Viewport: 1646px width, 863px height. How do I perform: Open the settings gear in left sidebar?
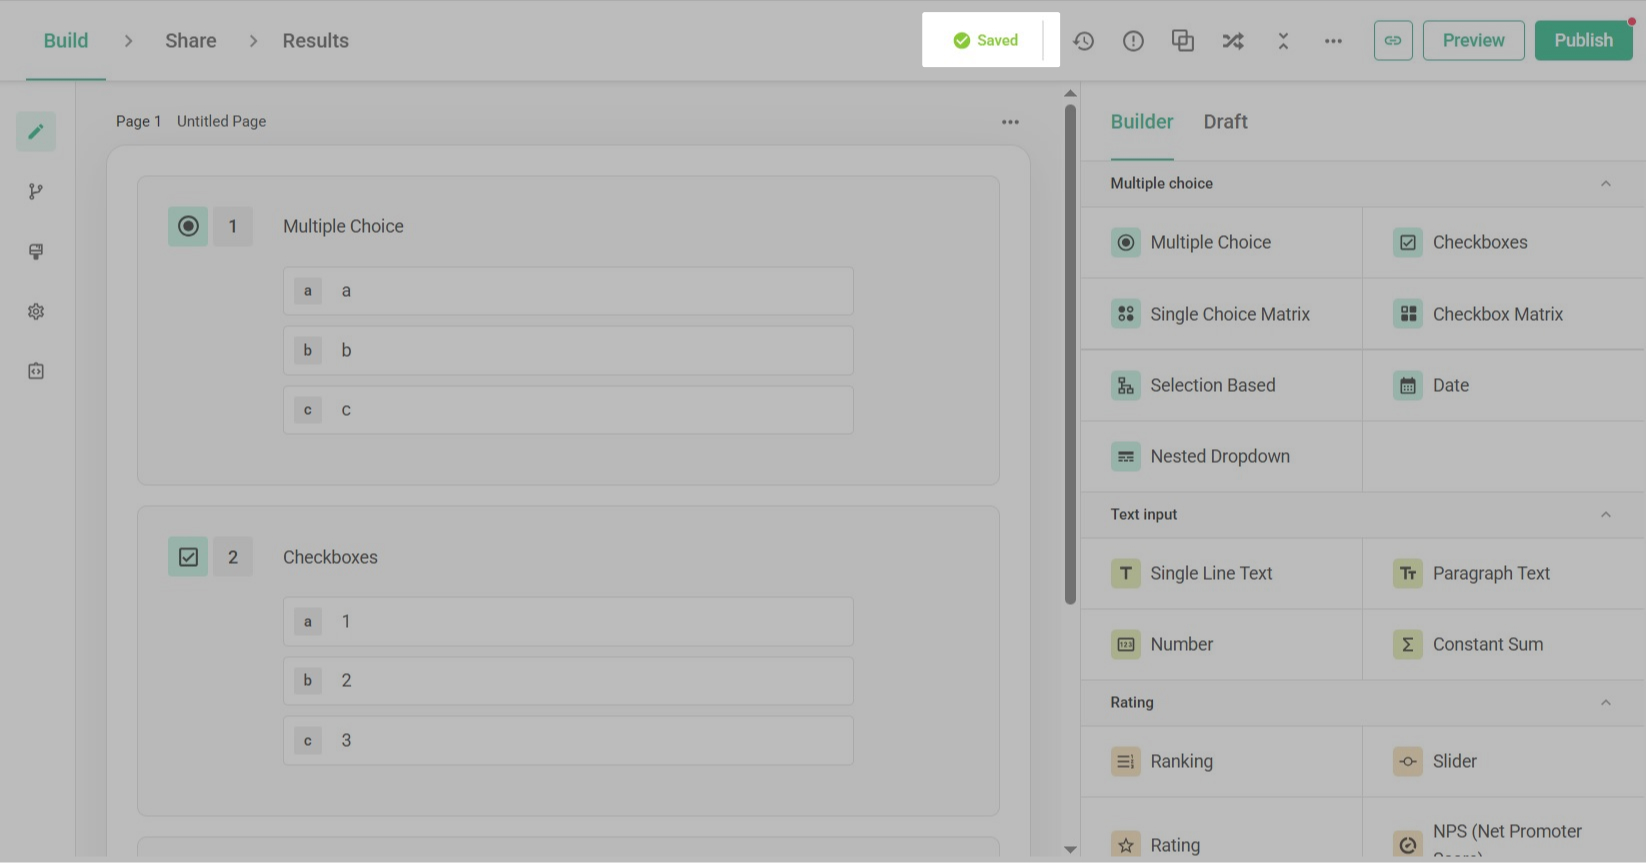point(36,312)
